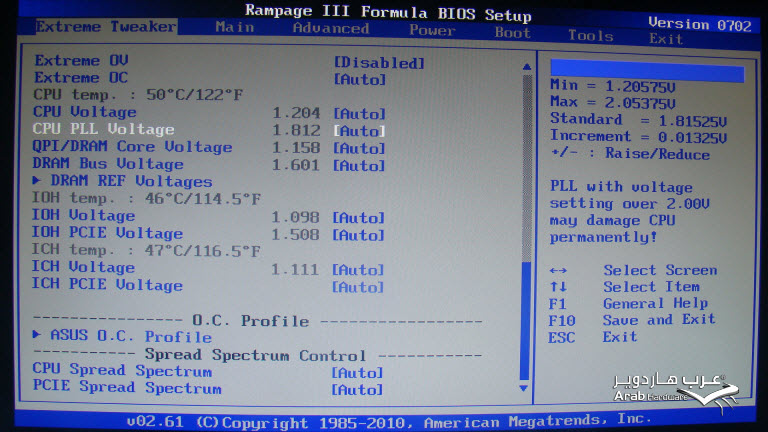Click the 1.204 CPU voltage reading
Viewport: 768px width, 432px height.
(x=296, y=113)
